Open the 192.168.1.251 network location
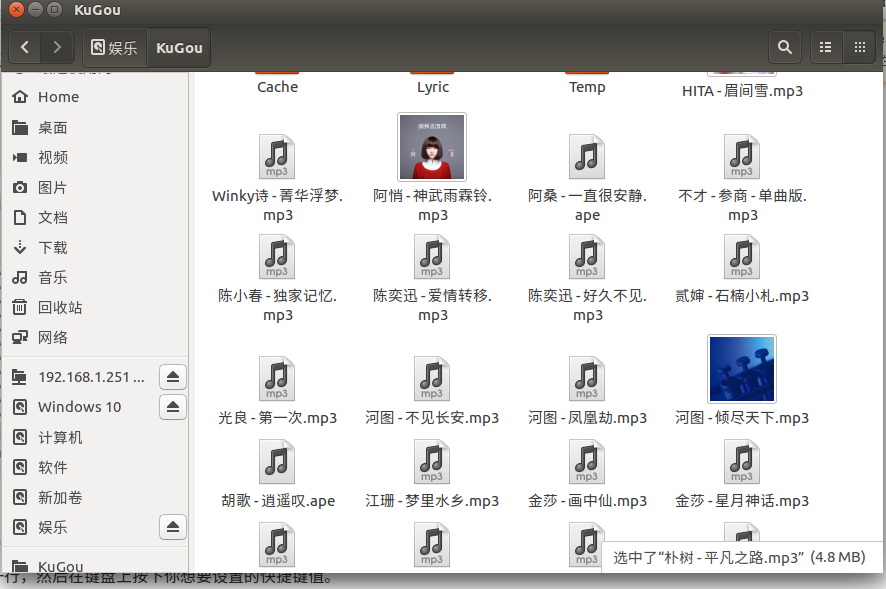Screen dimensions: 886x589 point(79,377)
